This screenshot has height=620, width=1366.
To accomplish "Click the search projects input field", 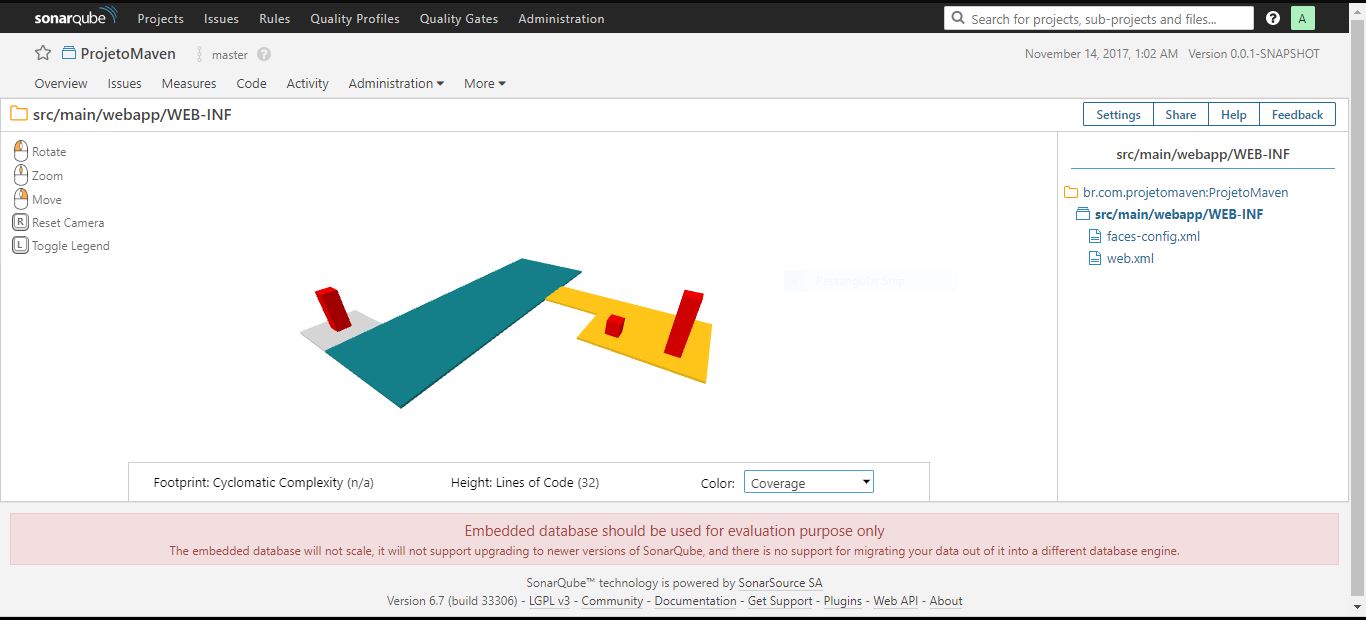I will pyautogui.click(x=1098, y=18).
